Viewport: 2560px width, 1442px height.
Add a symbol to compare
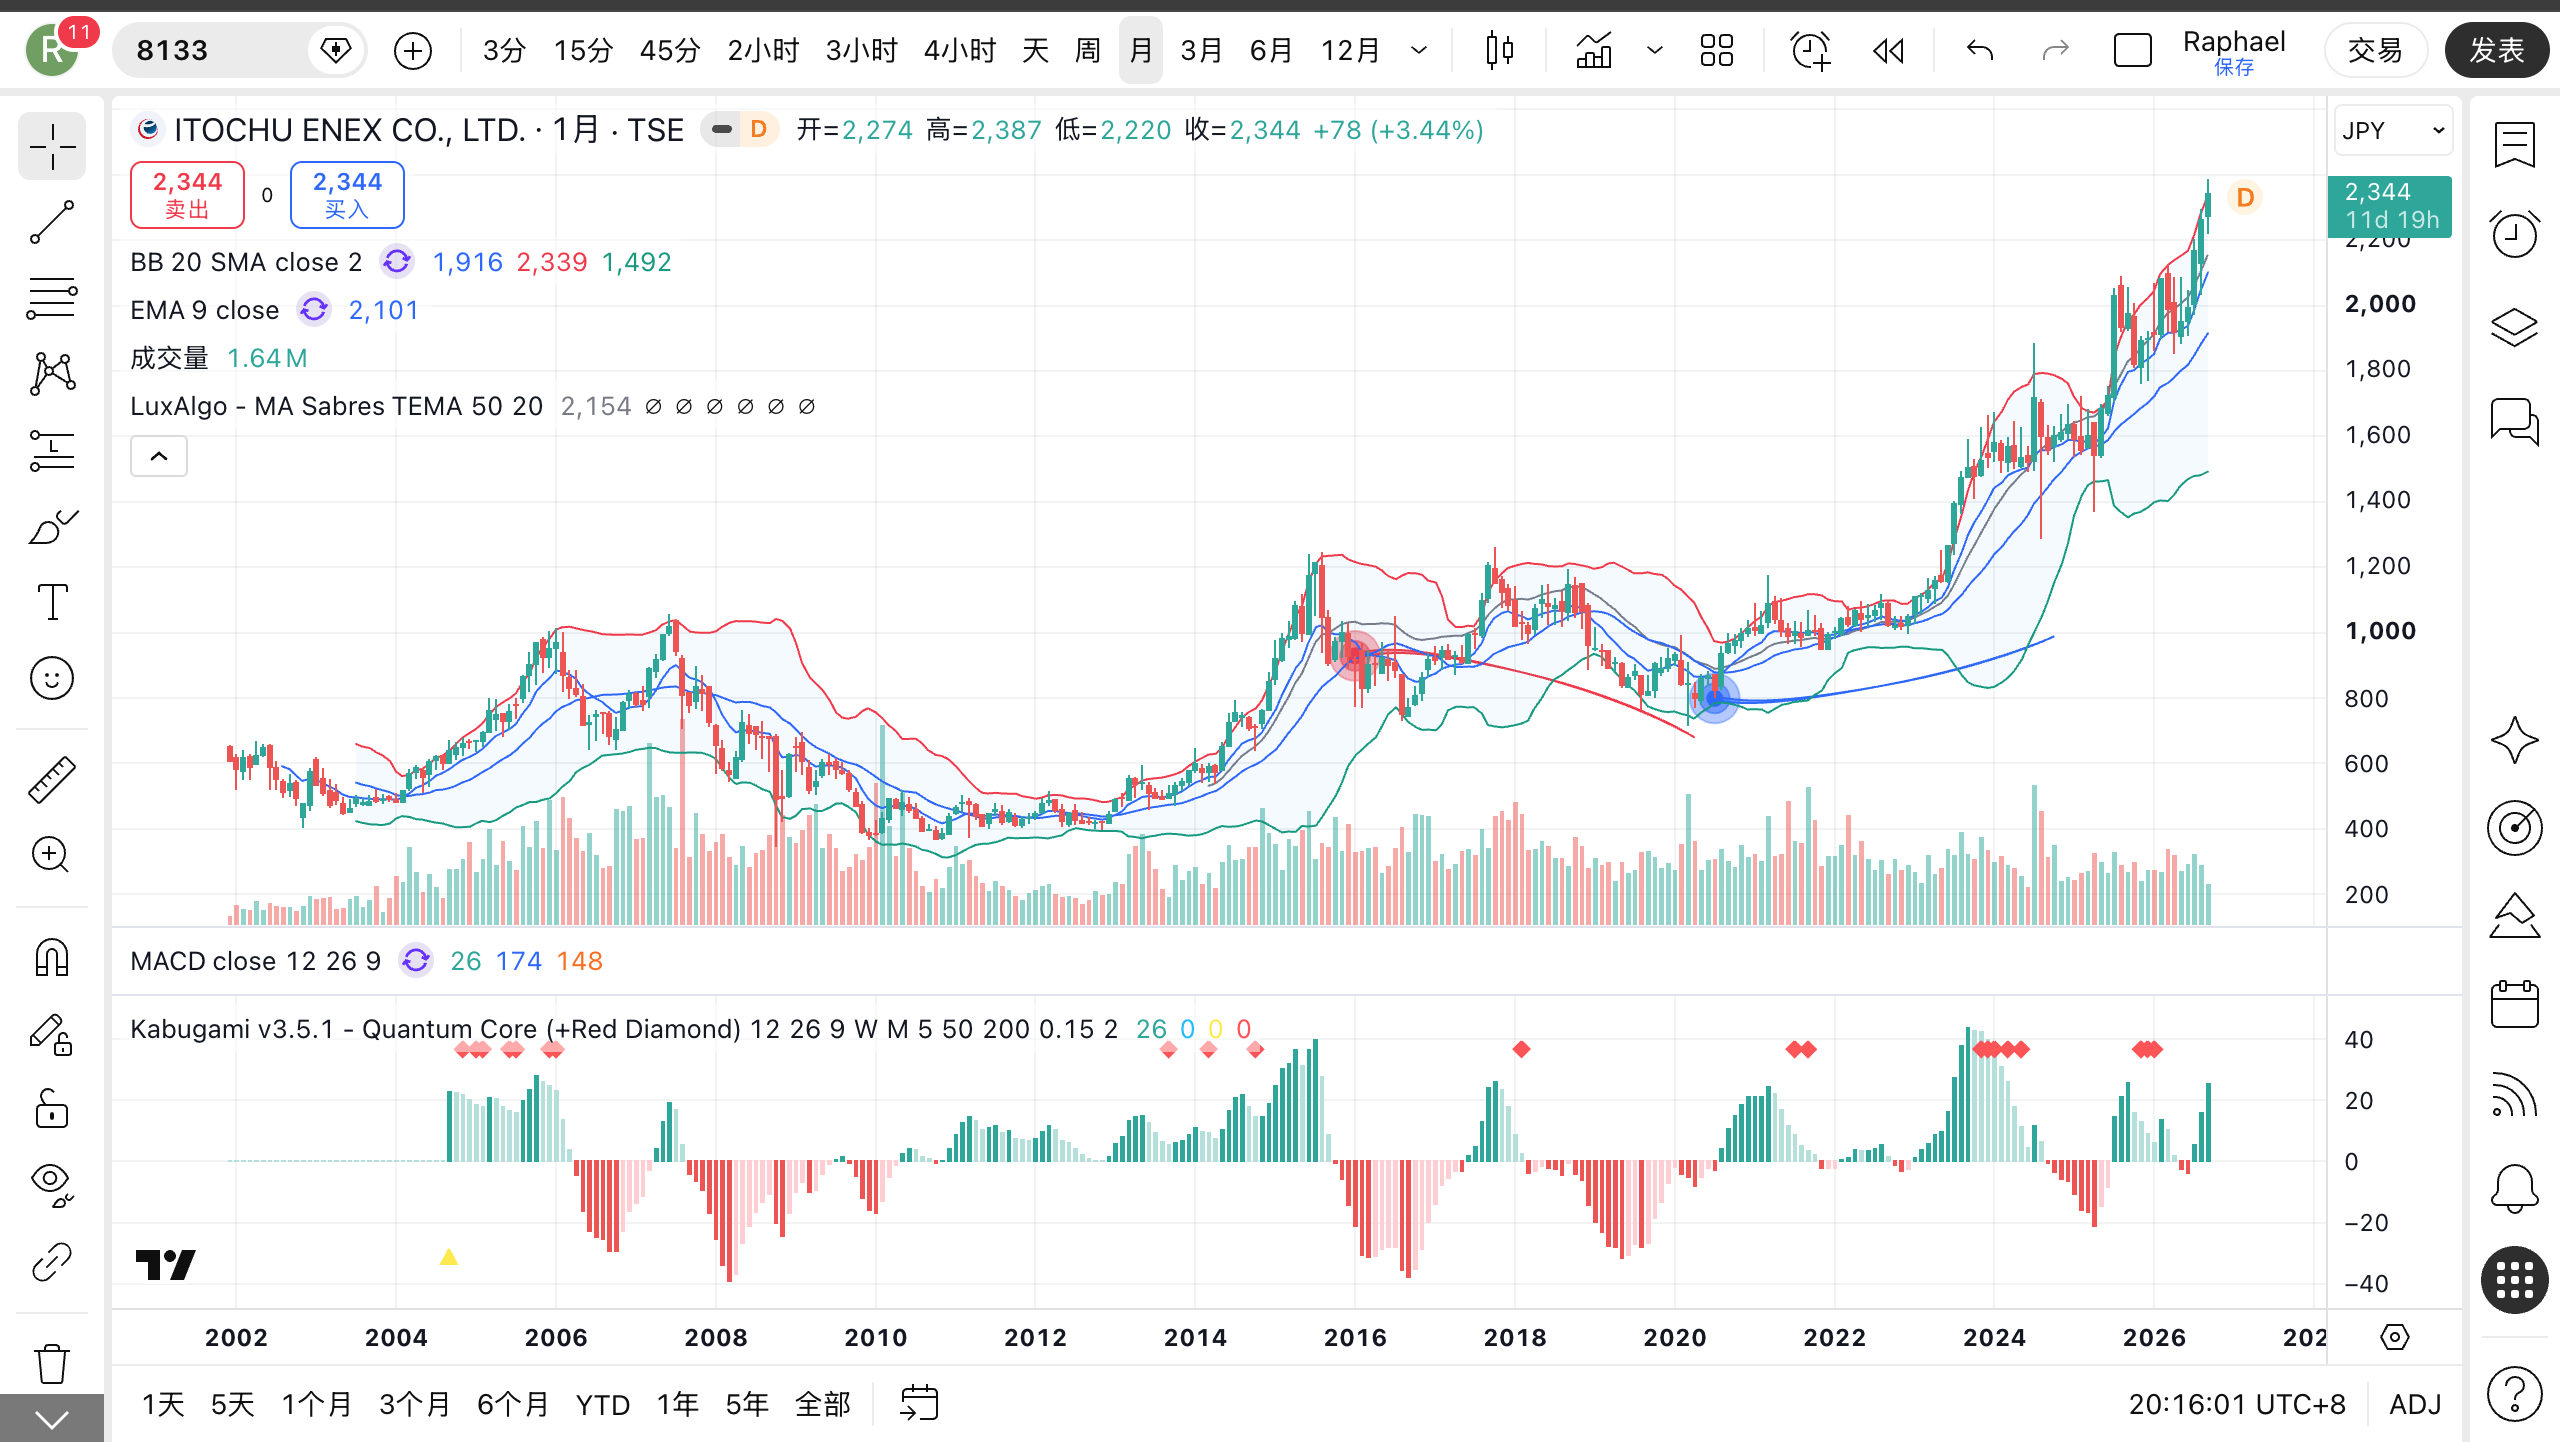pyautogui.click(x=413, y=50)
